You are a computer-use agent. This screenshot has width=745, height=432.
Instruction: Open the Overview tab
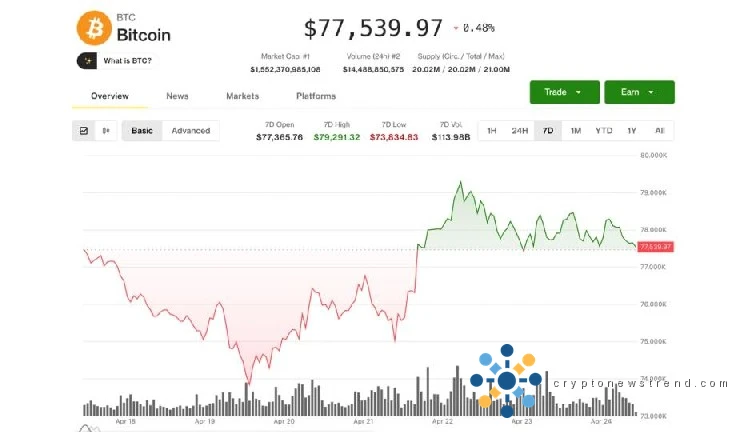(109, 96)
